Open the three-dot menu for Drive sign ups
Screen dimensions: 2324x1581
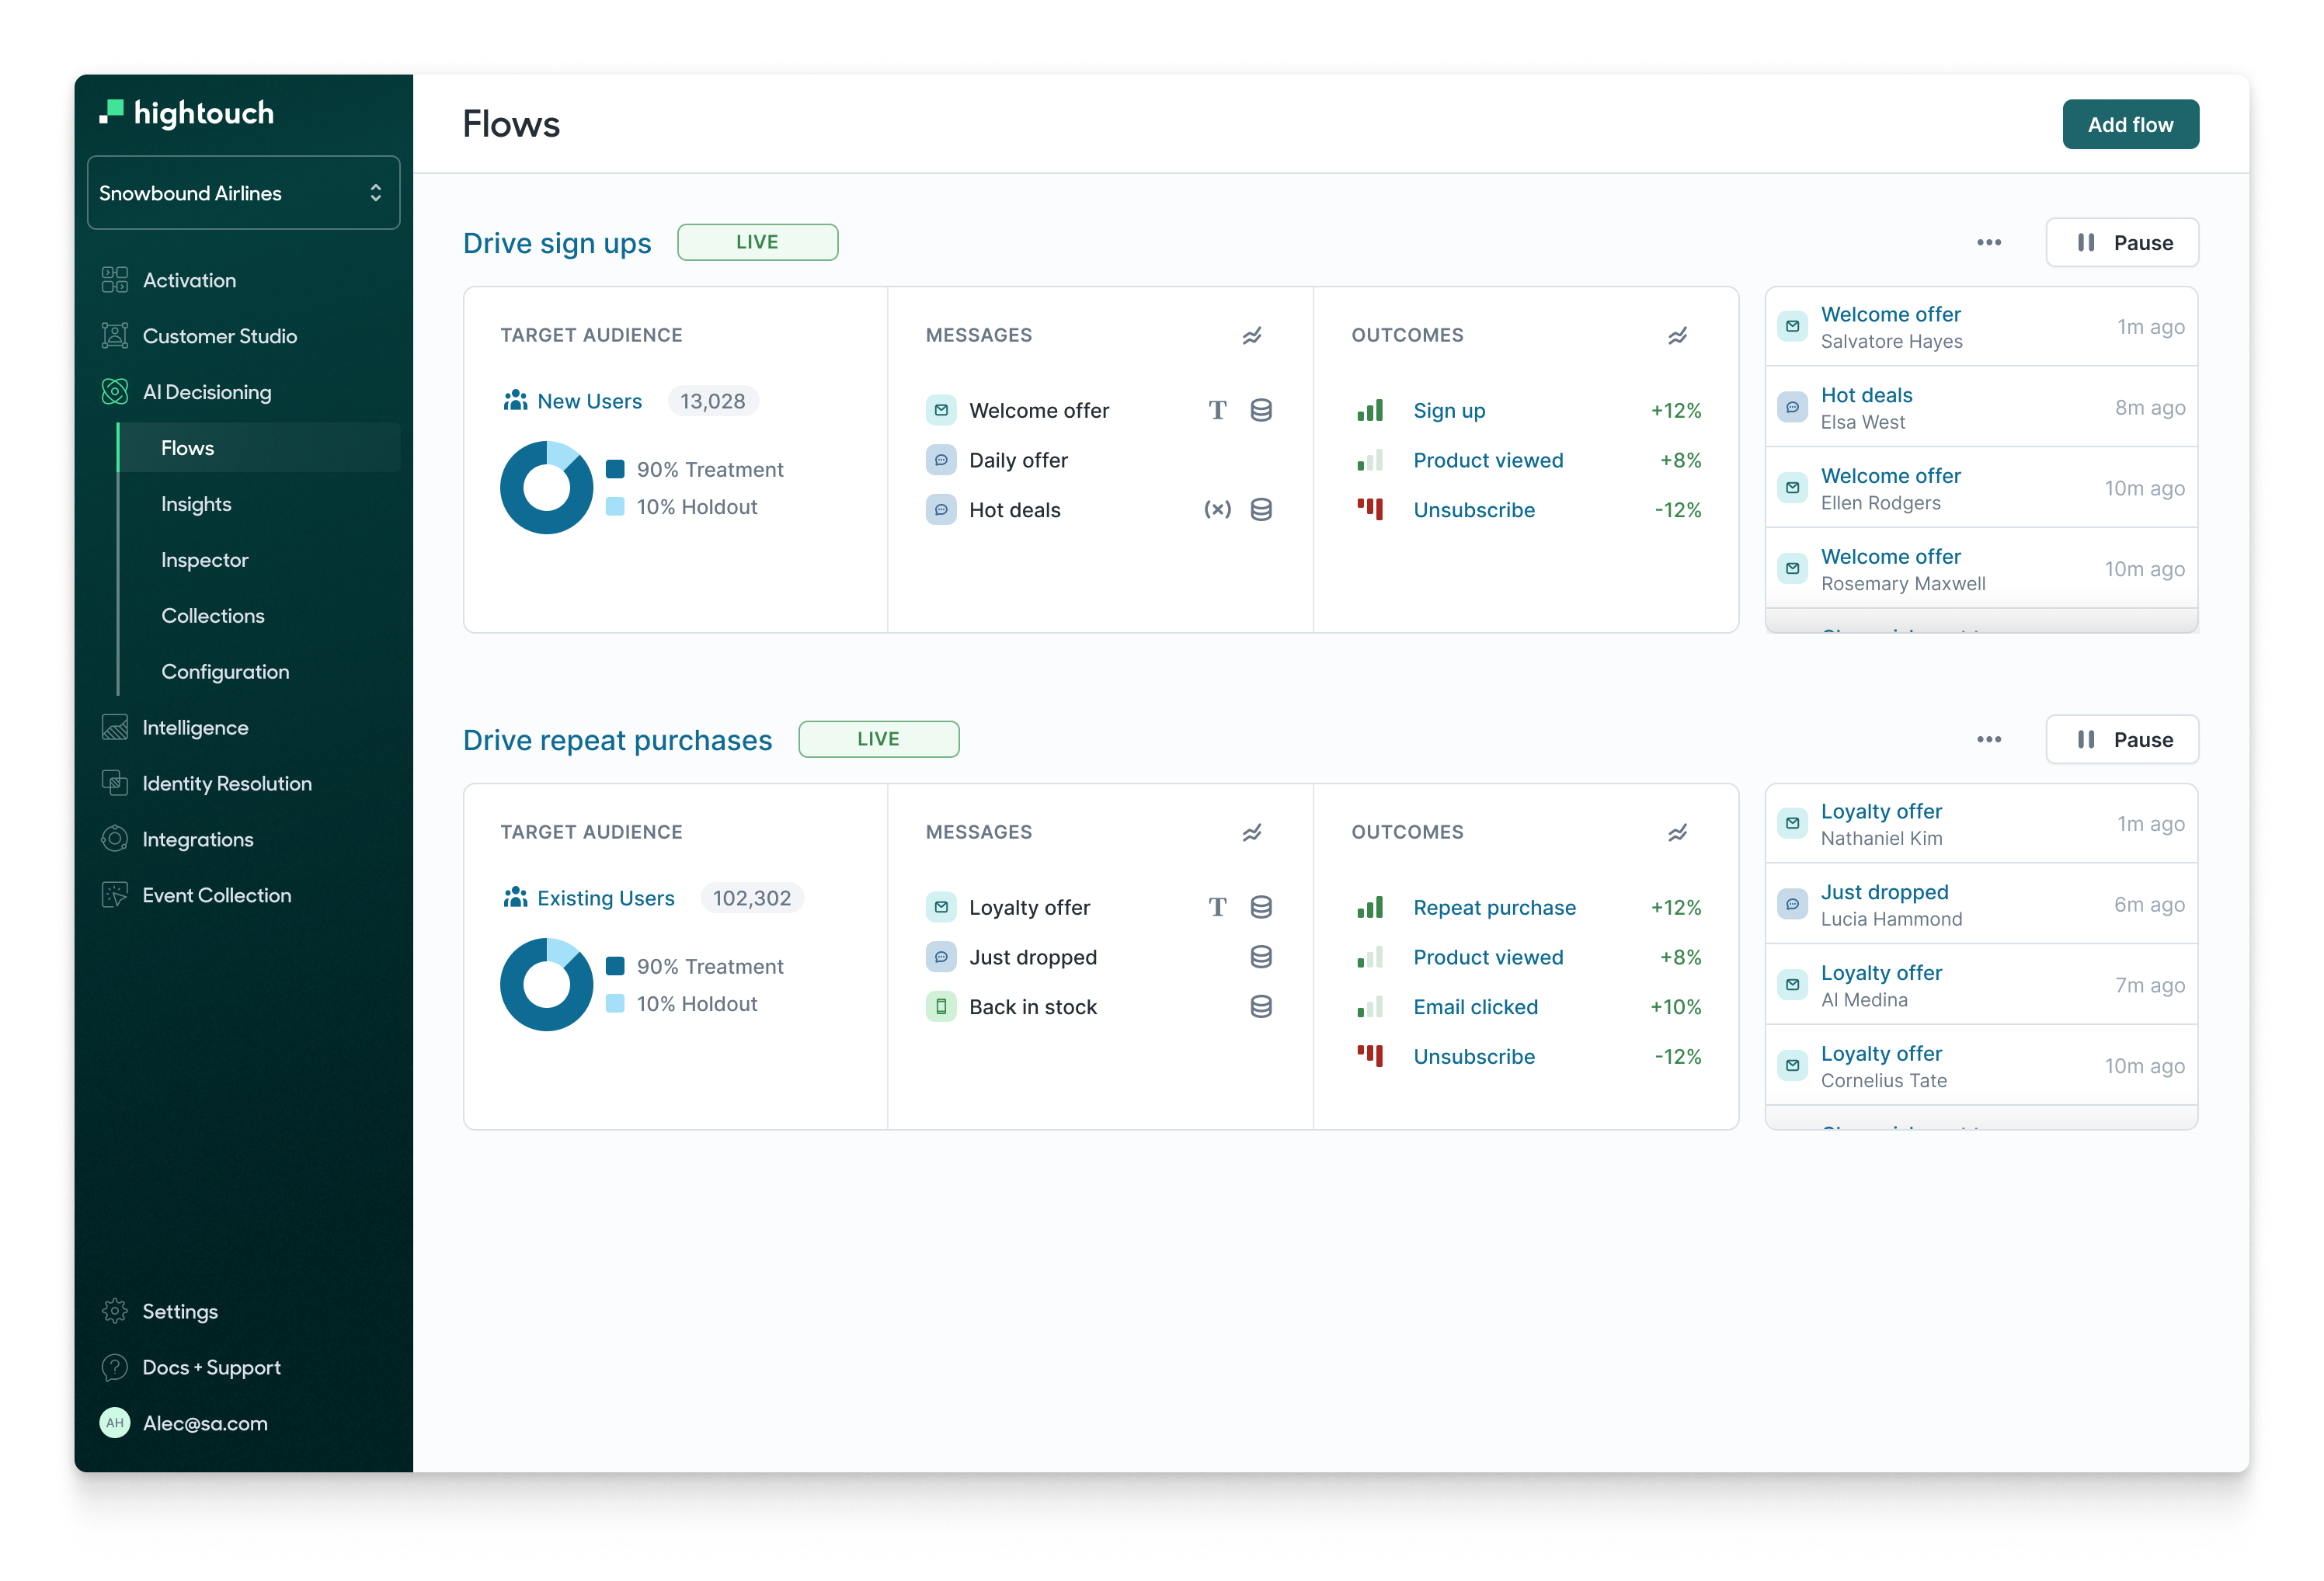pos(1988,243)
